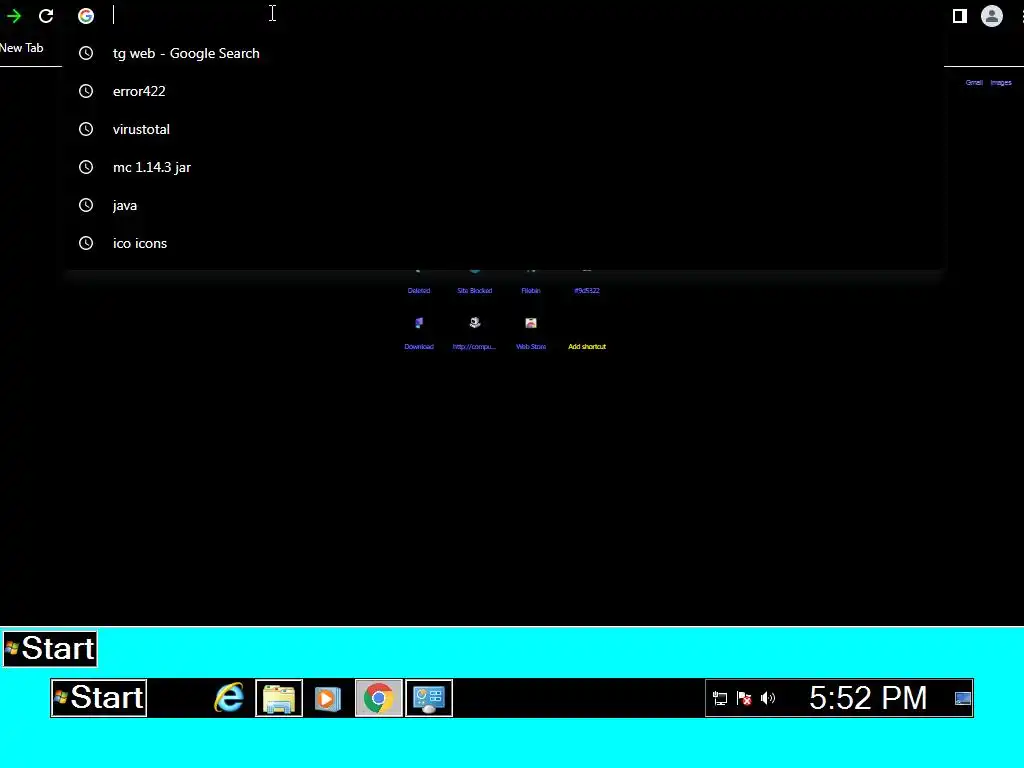Viewport: 1024px width, 768px height.
Task: Open the Start button beside Internet Explorer
Action: pyautogui.click(x=99, y=697)
